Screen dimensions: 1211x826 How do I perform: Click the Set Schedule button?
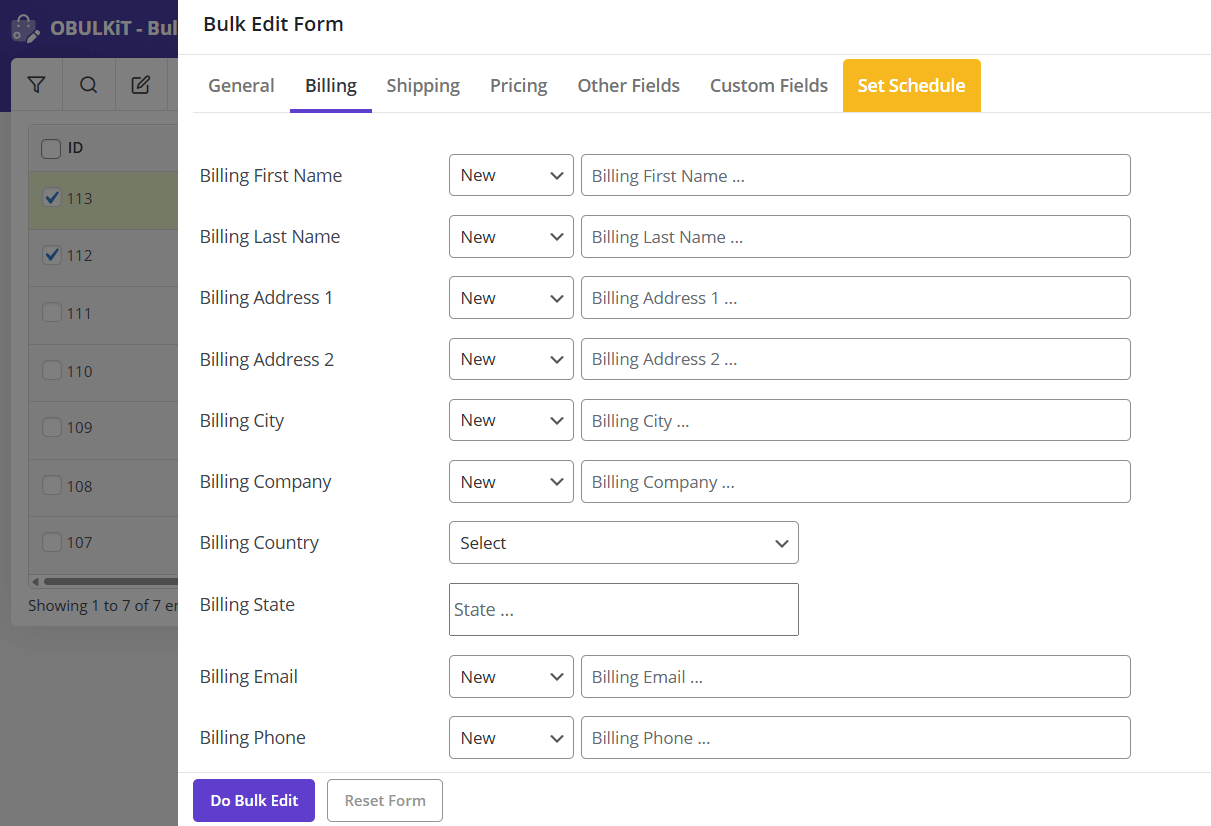pyautogui.click(x=911, y=86)
